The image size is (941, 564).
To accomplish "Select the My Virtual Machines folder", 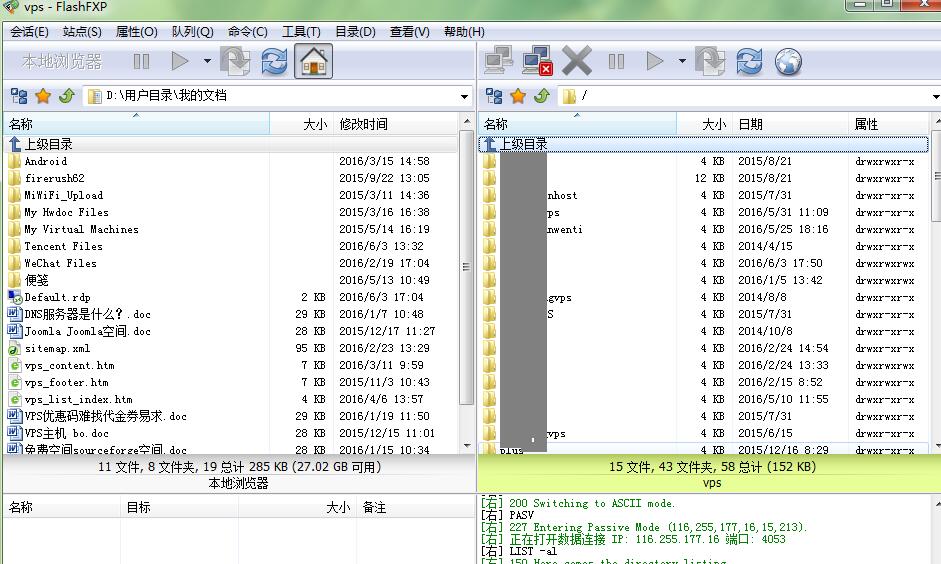I will click(81, 229).
